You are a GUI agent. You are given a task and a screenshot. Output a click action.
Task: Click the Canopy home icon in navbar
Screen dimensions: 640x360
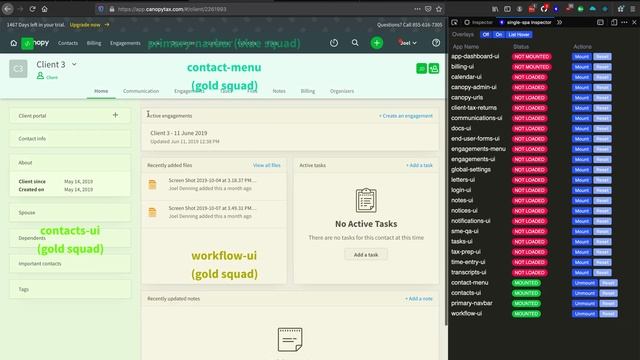(x=13, y=43)
